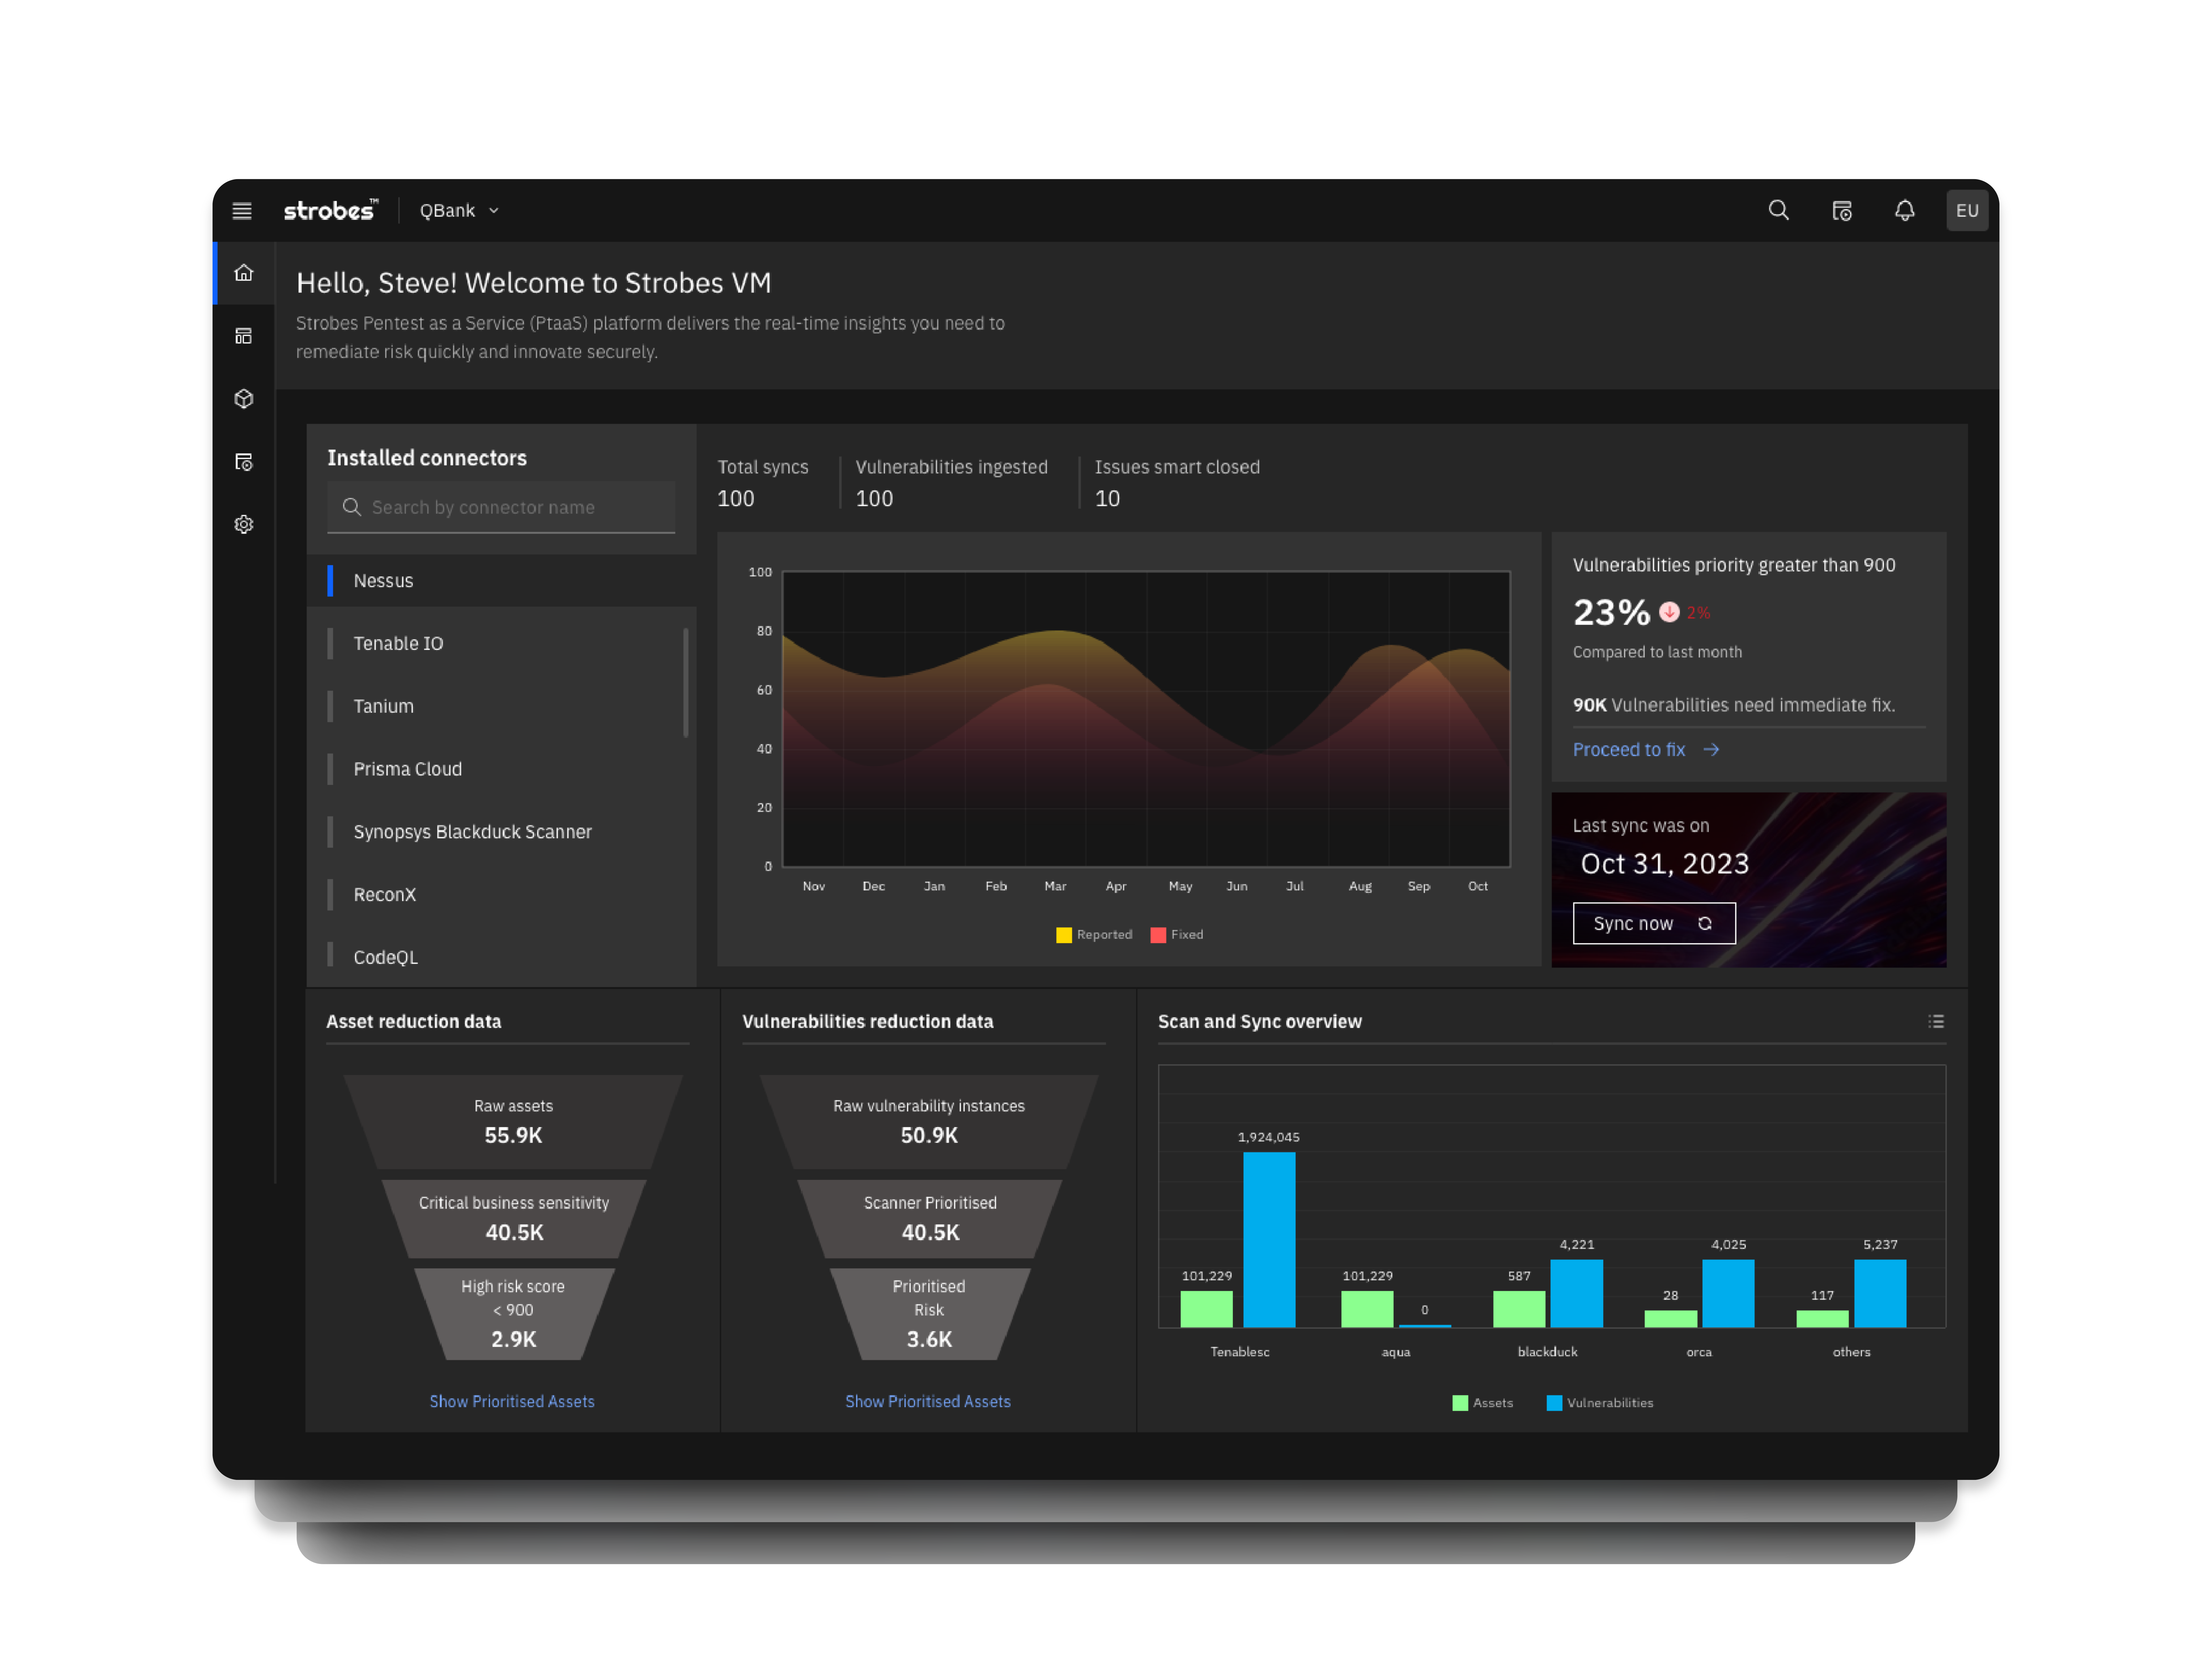Click the Issues smart closed stat
This screenshot has height=1659, width=2212.
coord(1177,483)
